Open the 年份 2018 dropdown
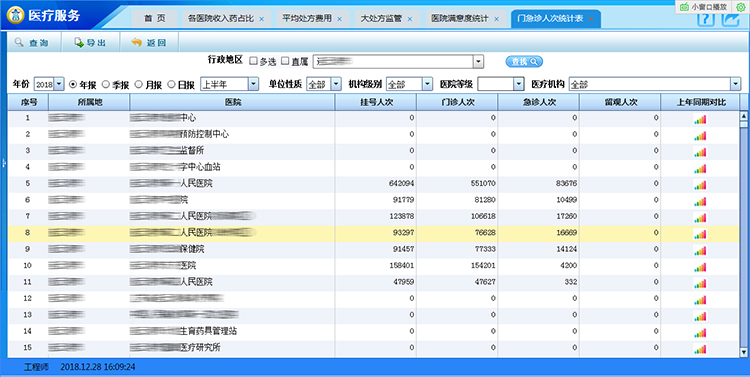Image resolution: width=750 pixels, height=377 pixels. 59,84
